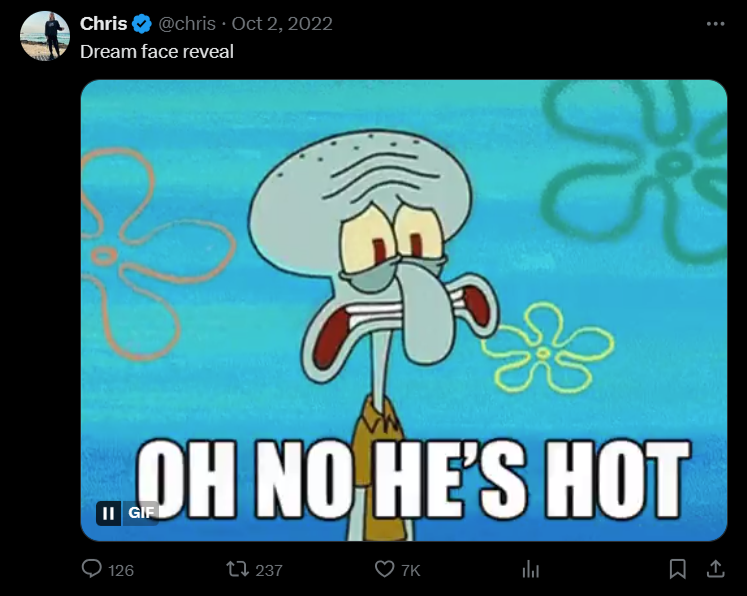Like the post with the heart icon
The height and width of the screenshot is (596, 747).
coord(384,569)
